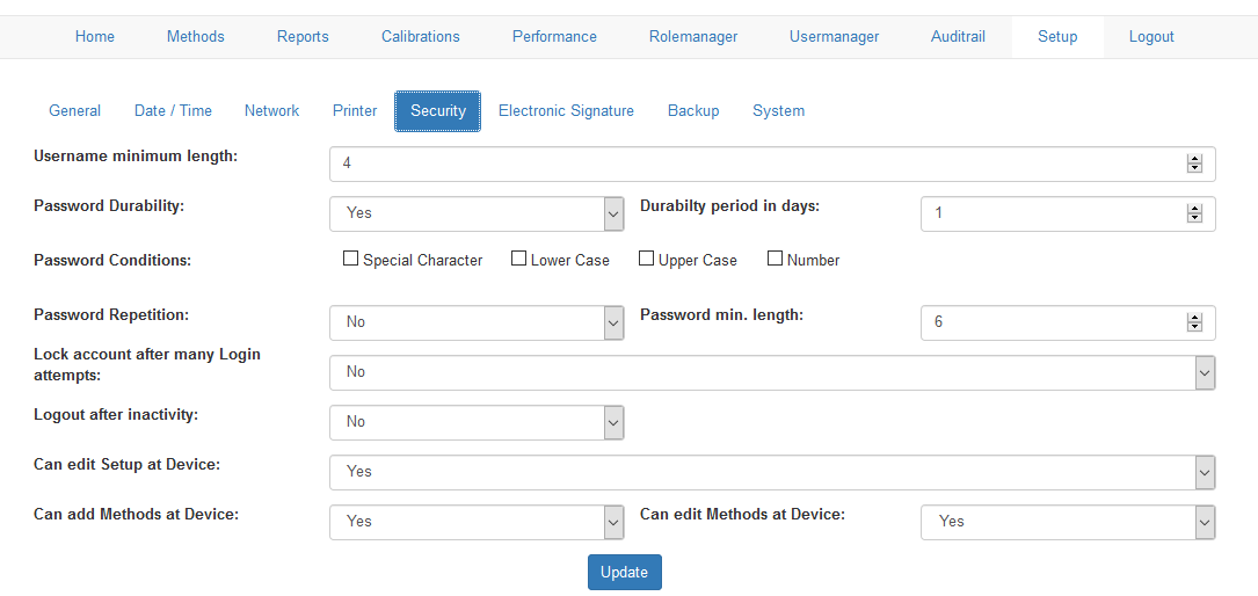Enable the Special Character checkbox
Image resolution: width=1258 pixels, height=596 pixels.
point(350,259)
